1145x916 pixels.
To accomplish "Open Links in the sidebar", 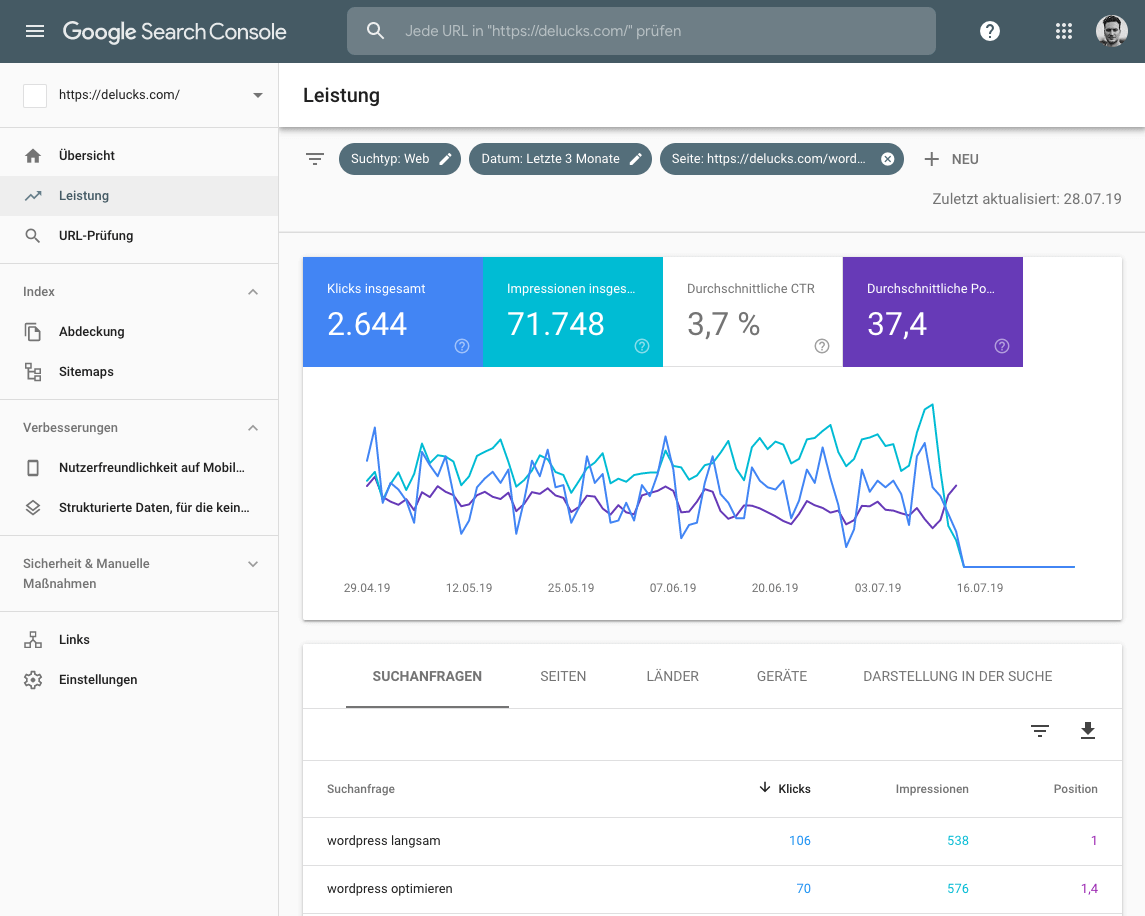I will 139,640.
